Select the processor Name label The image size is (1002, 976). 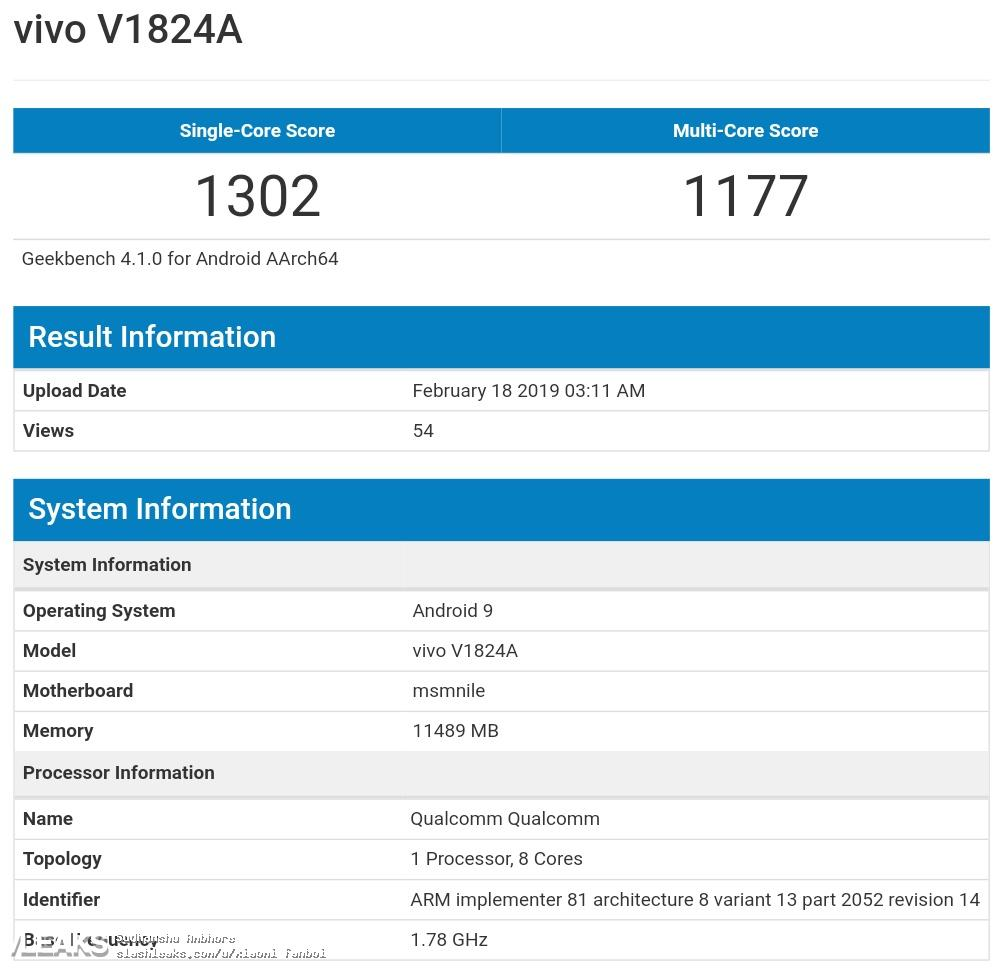48,819
